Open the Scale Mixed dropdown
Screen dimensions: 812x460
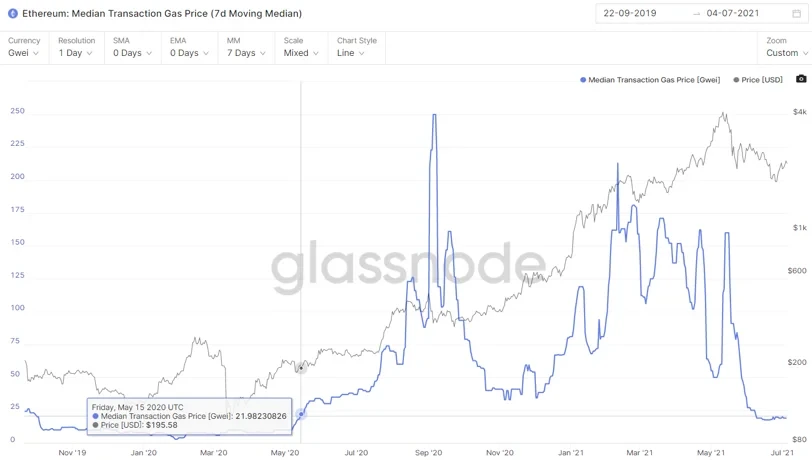point(301,53)
